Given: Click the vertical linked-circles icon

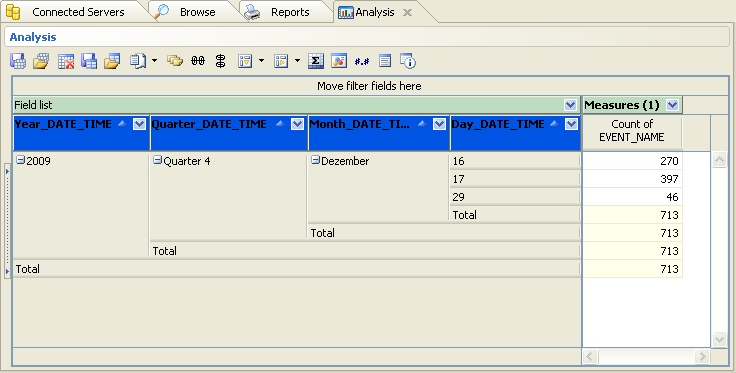Looking at the screenshot, I should [220, 61].
